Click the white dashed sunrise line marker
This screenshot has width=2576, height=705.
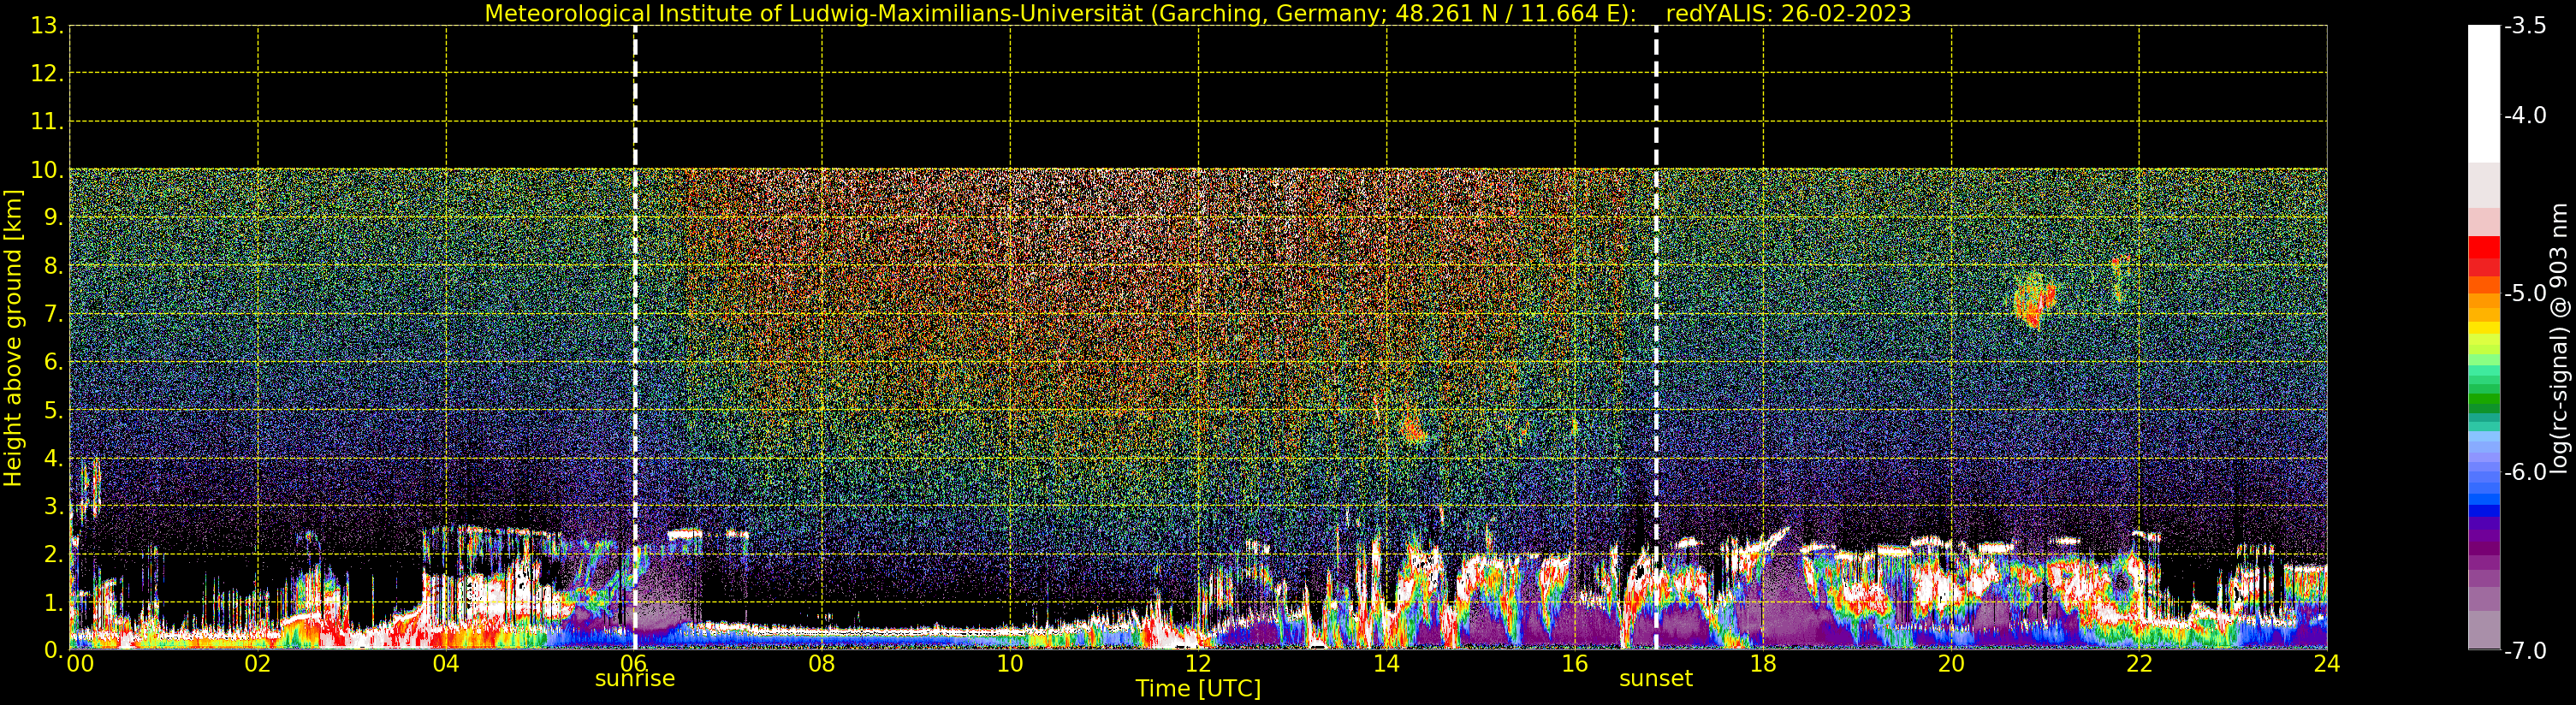pyautogui.click(x=635, y=337)
